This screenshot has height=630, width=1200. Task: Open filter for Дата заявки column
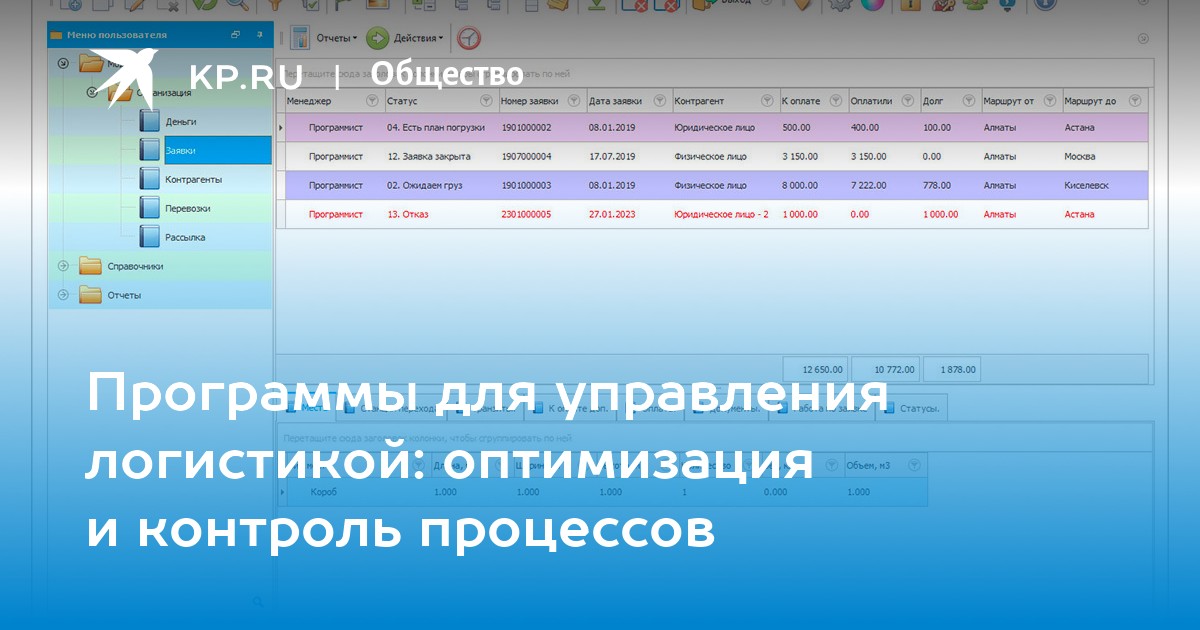click(x=658, y=101)
